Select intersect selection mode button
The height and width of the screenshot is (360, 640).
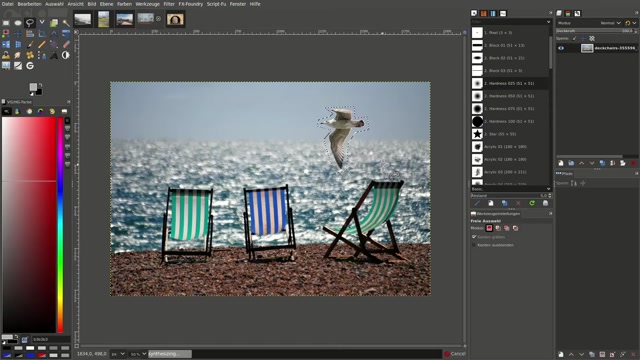[516, 228]
